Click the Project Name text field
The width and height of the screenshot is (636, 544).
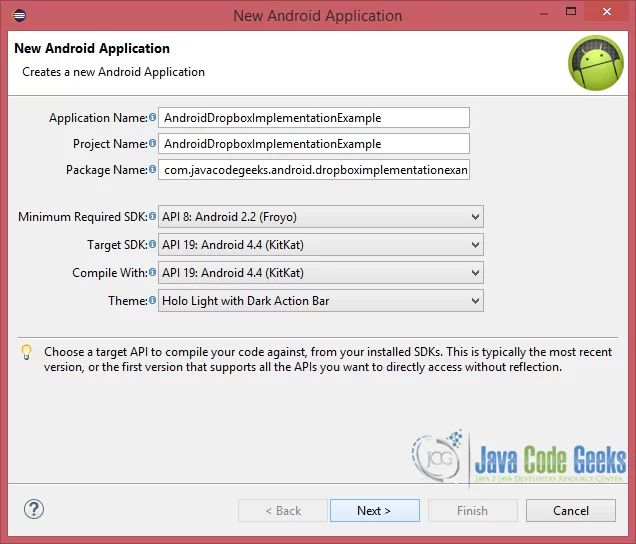click(x=314, y=144)
